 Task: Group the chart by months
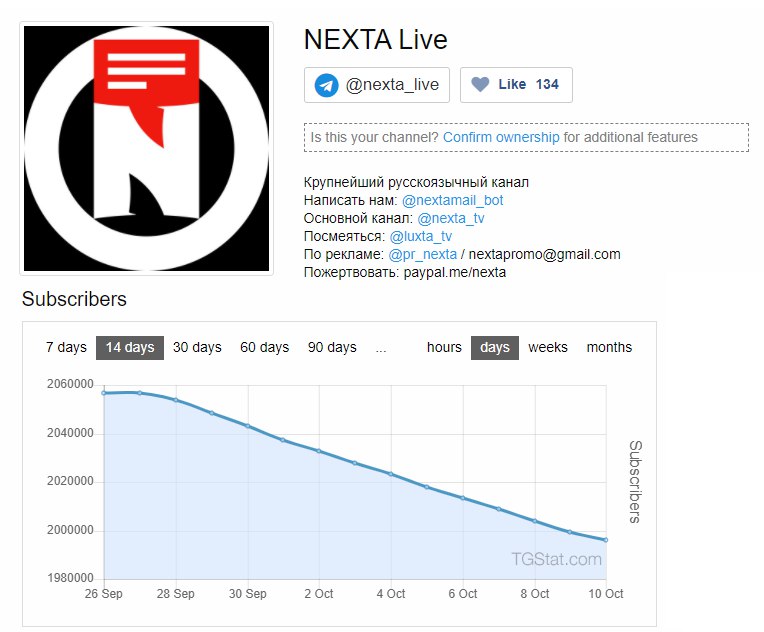click(x=609, y=347)
